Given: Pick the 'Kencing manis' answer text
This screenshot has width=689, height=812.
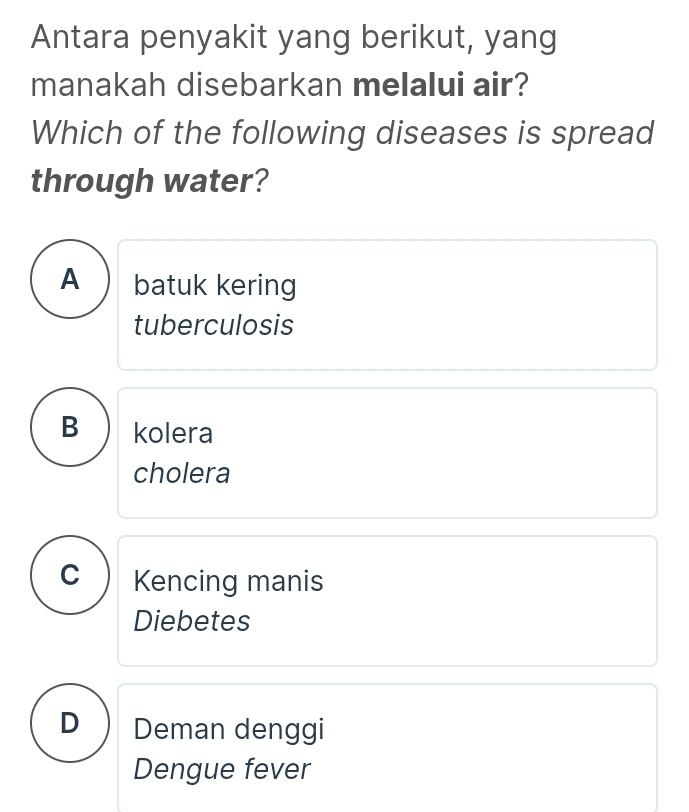Looking at the screenshot, I should pos(228,581).
